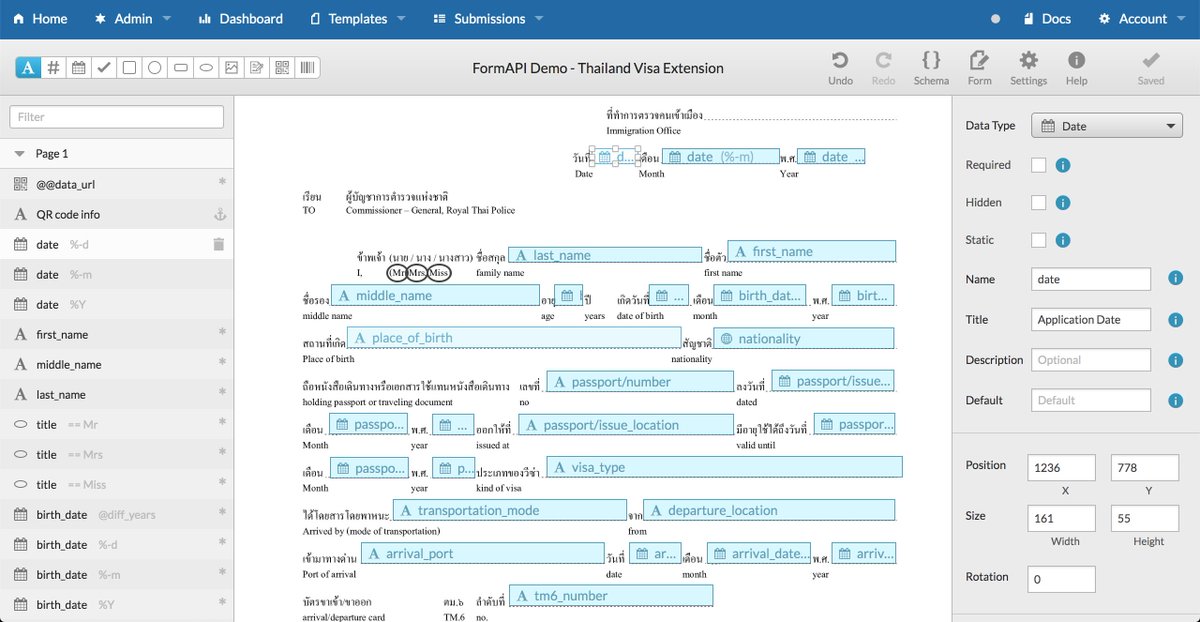Enable the Static checkbox
This screenshot has height=622, width=1200.
pos(1039,240)
